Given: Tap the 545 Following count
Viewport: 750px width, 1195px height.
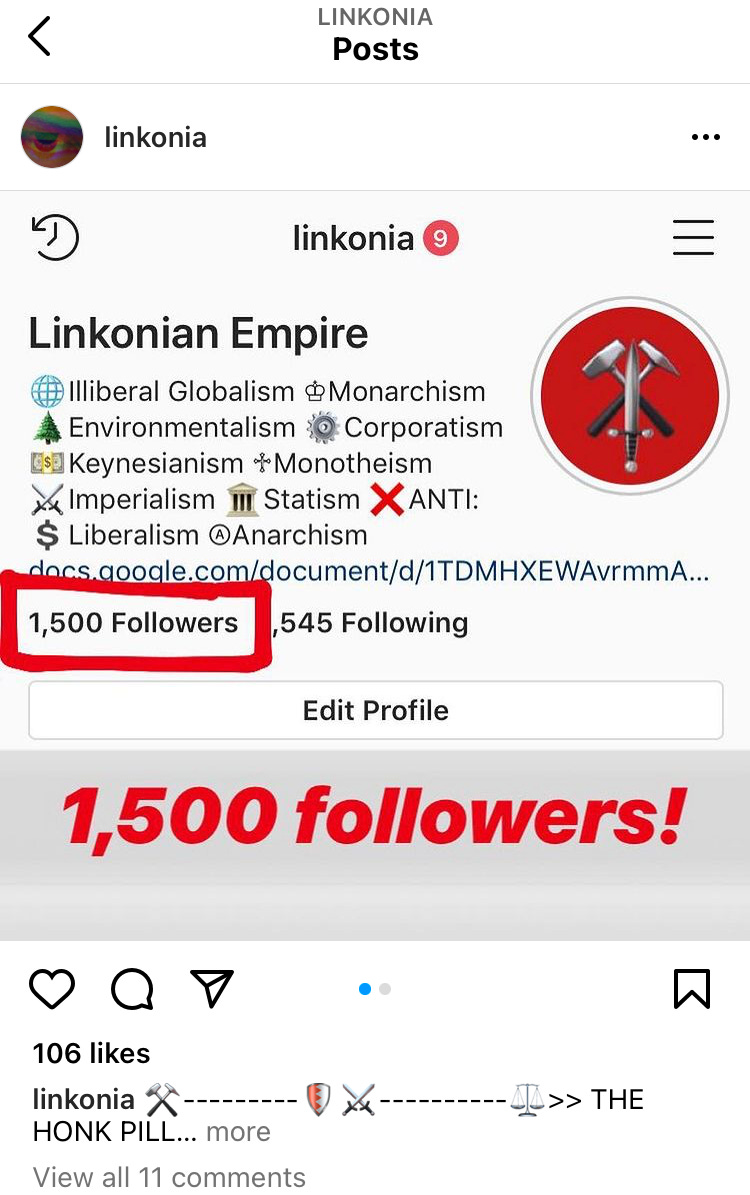Looking at the screenshot, I should [x=373, y=623].
